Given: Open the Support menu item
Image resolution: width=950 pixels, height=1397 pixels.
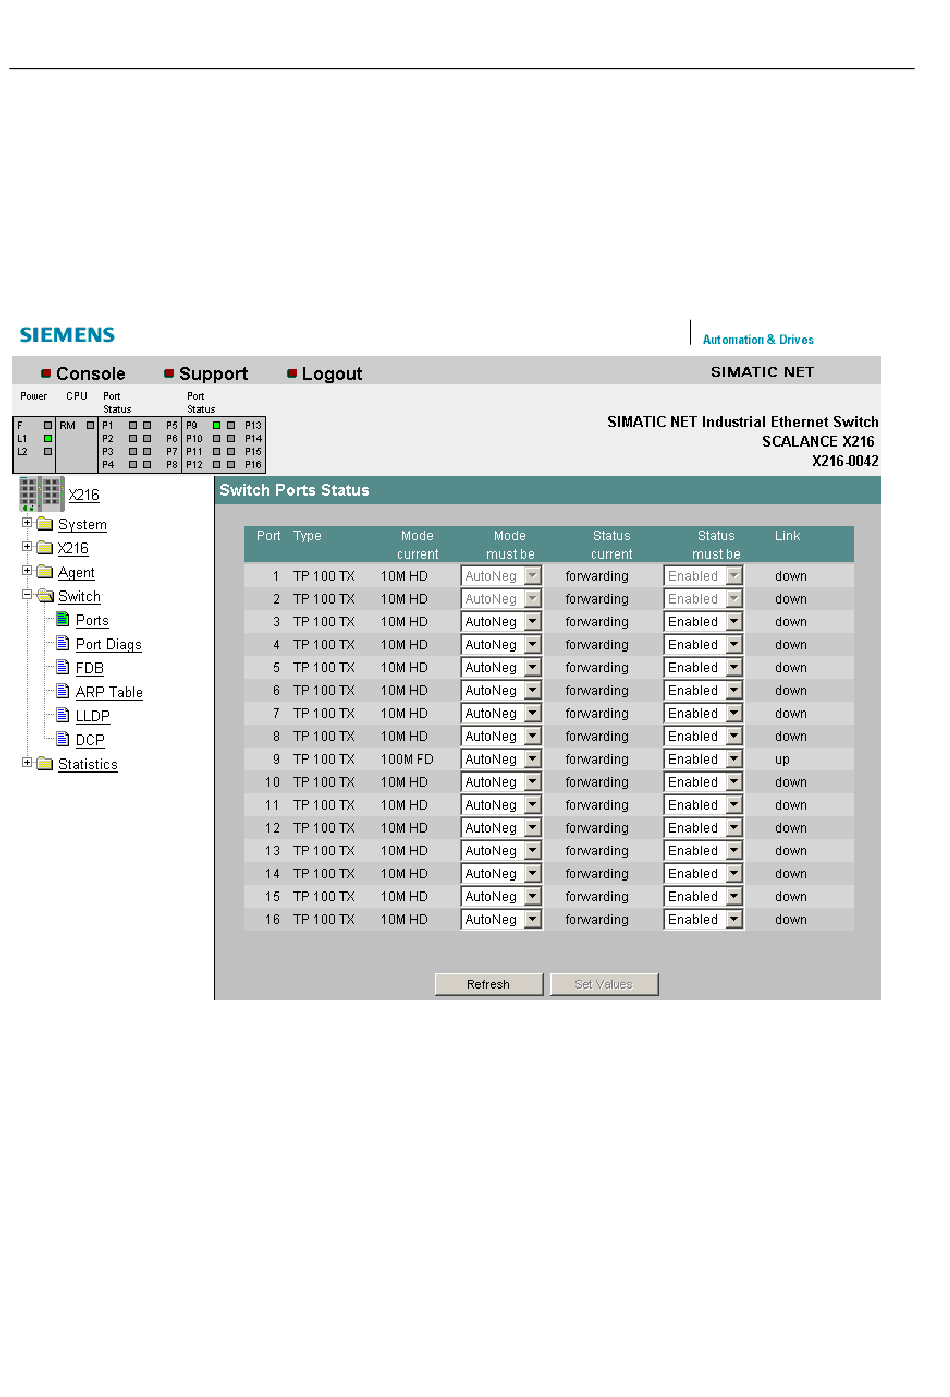Looking at the screenshot, I should [213, 374].
